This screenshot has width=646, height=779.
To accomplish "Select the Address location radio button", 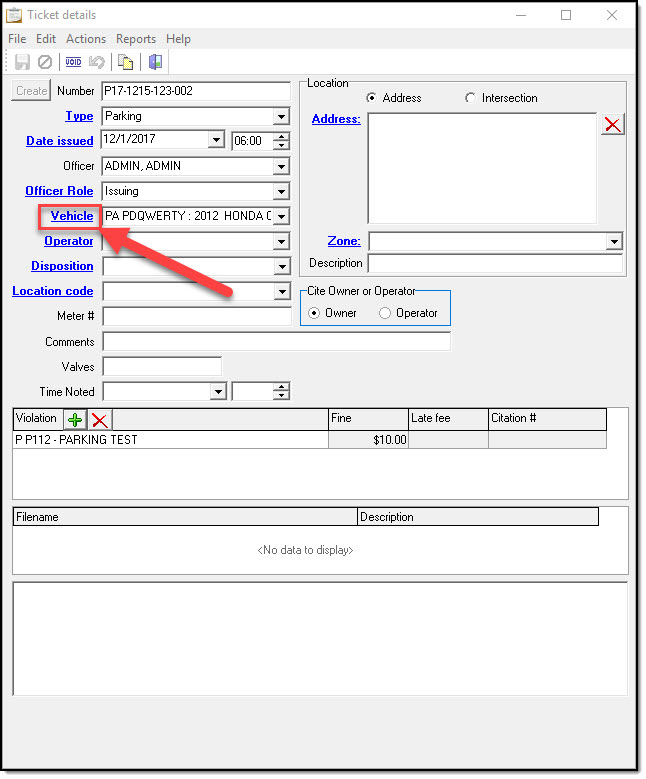I will point(372,98).
